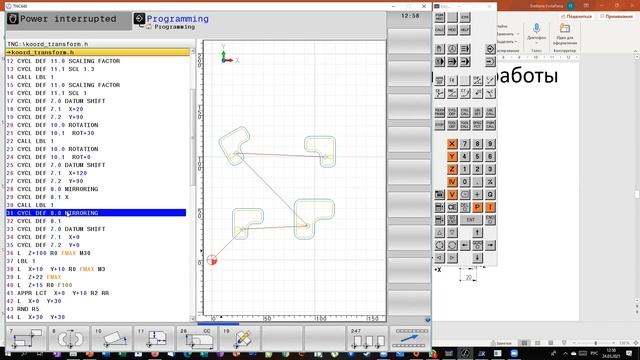The width and height of the screenshot is (640, 360).
Task: Click the NO ENT key
Action: coord(452,220)
